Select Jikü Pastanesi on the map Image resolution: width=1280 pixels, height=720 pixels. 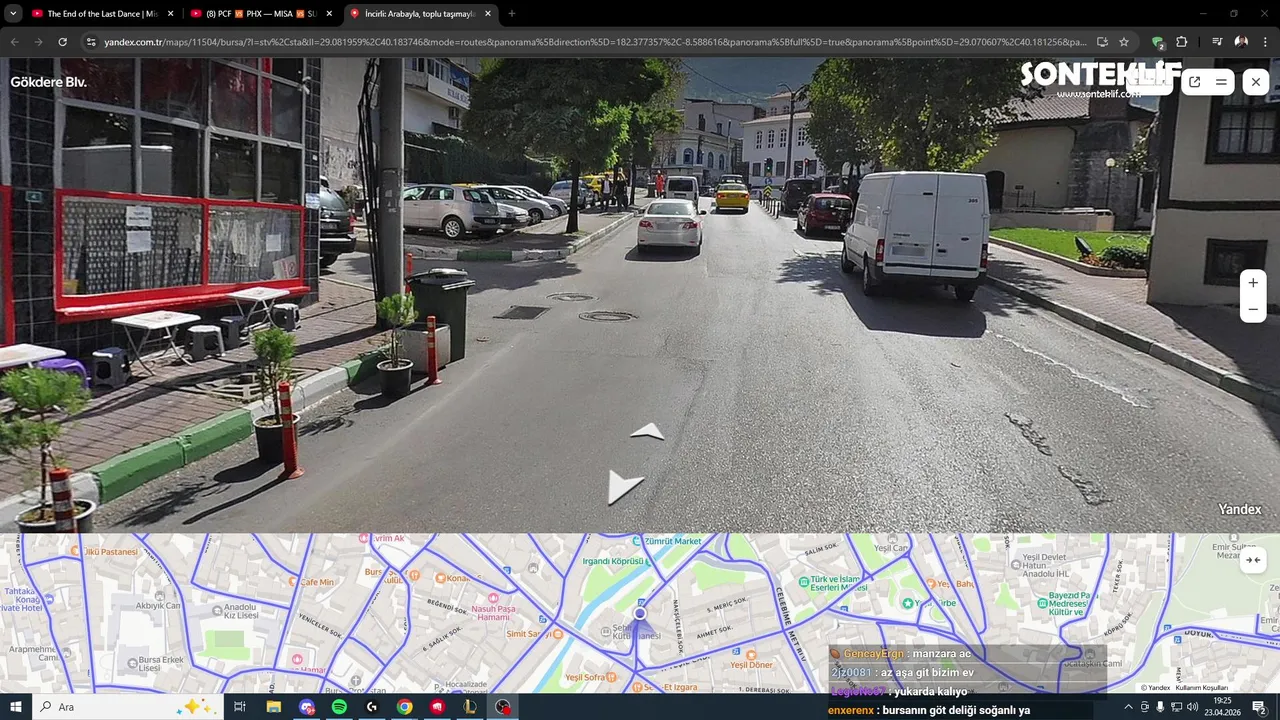(104, 552)
